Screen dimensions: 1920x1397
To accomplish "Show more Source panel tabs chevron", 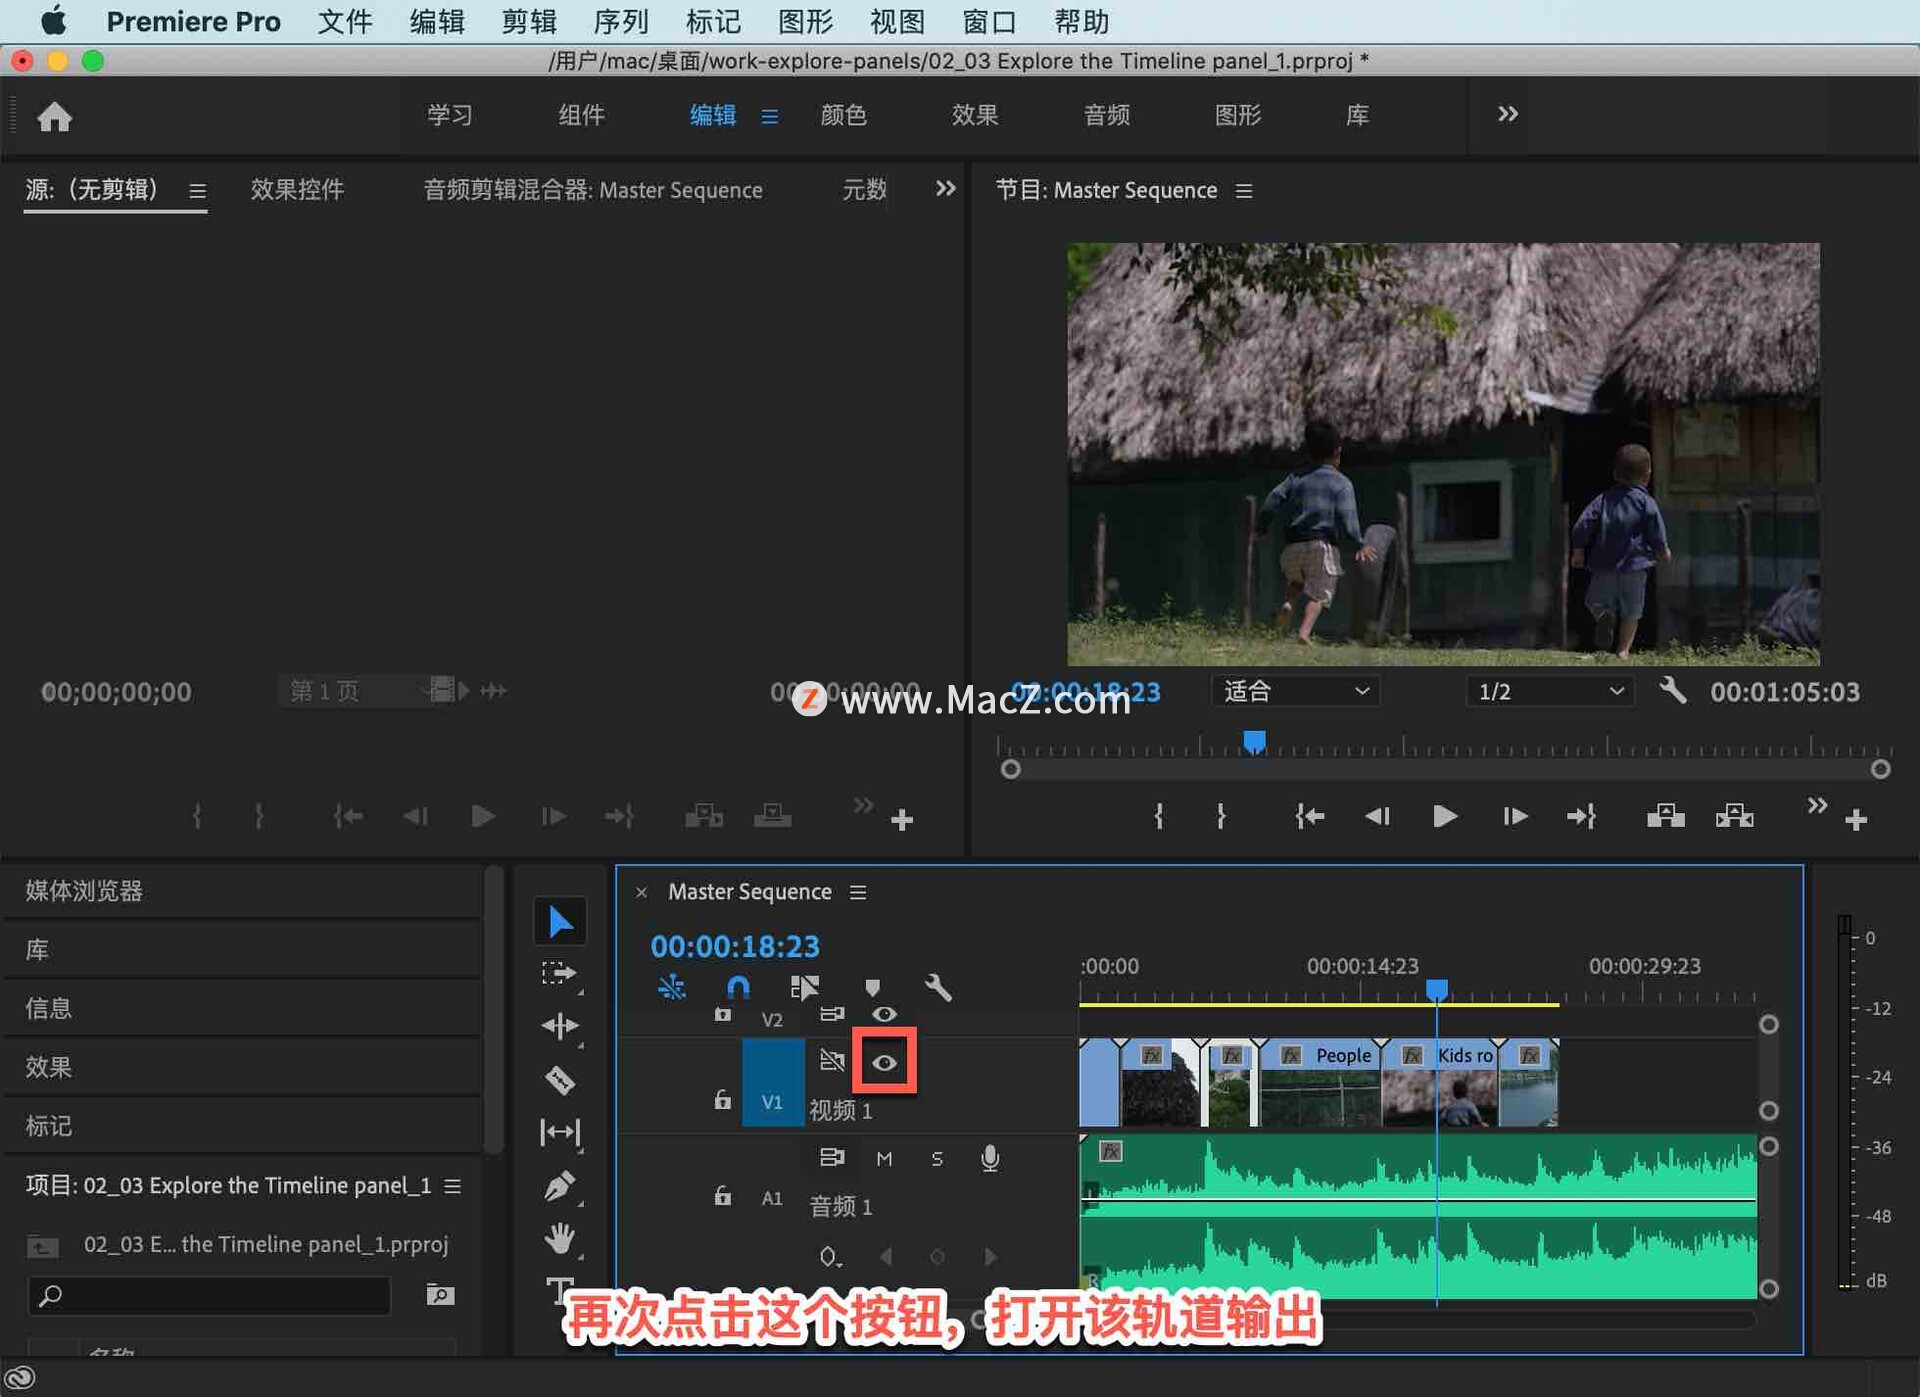I will tap(945, 188).
